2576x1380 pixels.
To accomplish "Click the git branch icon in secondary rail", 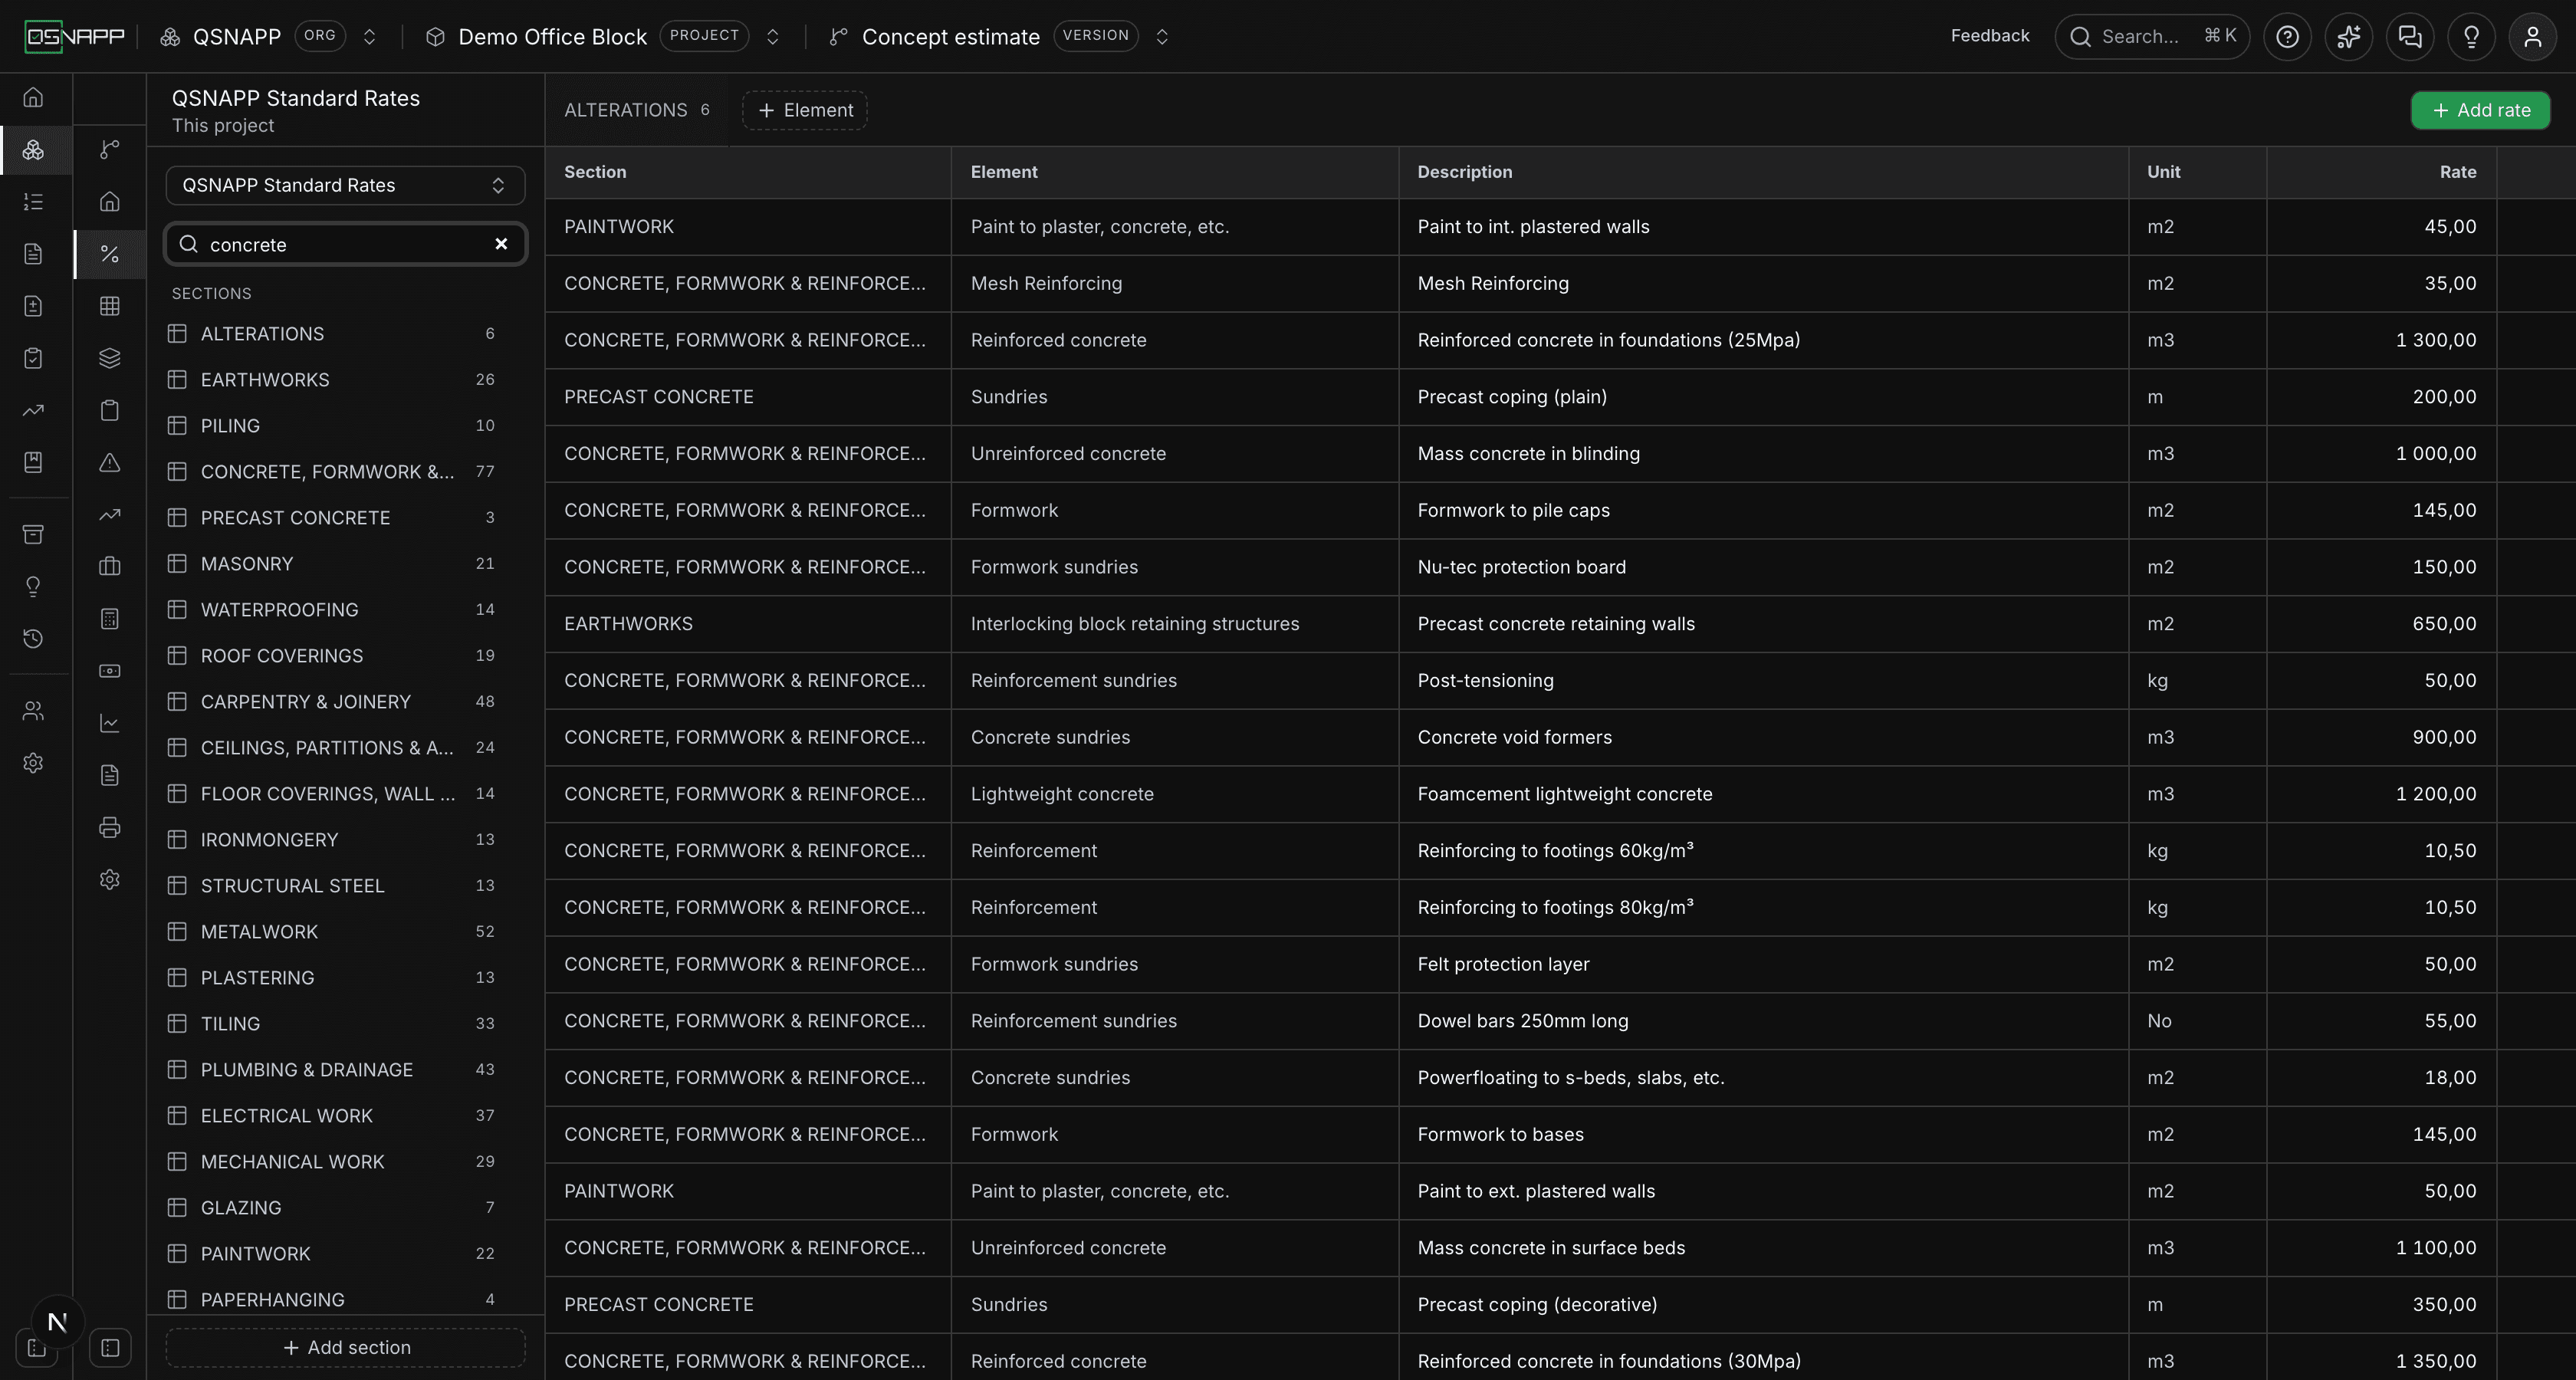I will [110, 149].
